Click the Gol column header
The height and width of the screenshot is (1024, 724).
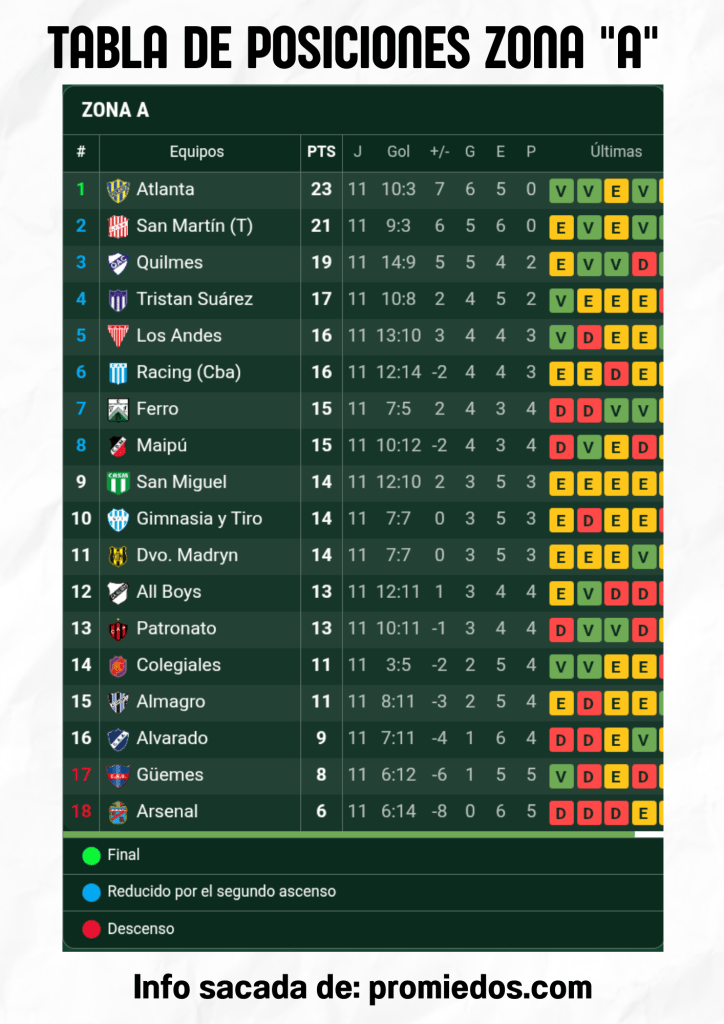point(398,152)
